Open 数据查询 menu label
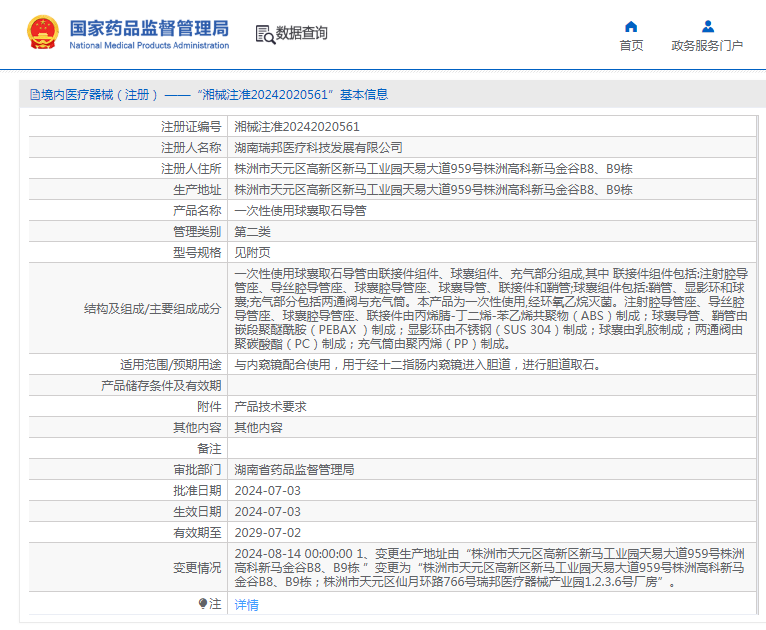Screen dimensions: 766x630 [301, 33]
